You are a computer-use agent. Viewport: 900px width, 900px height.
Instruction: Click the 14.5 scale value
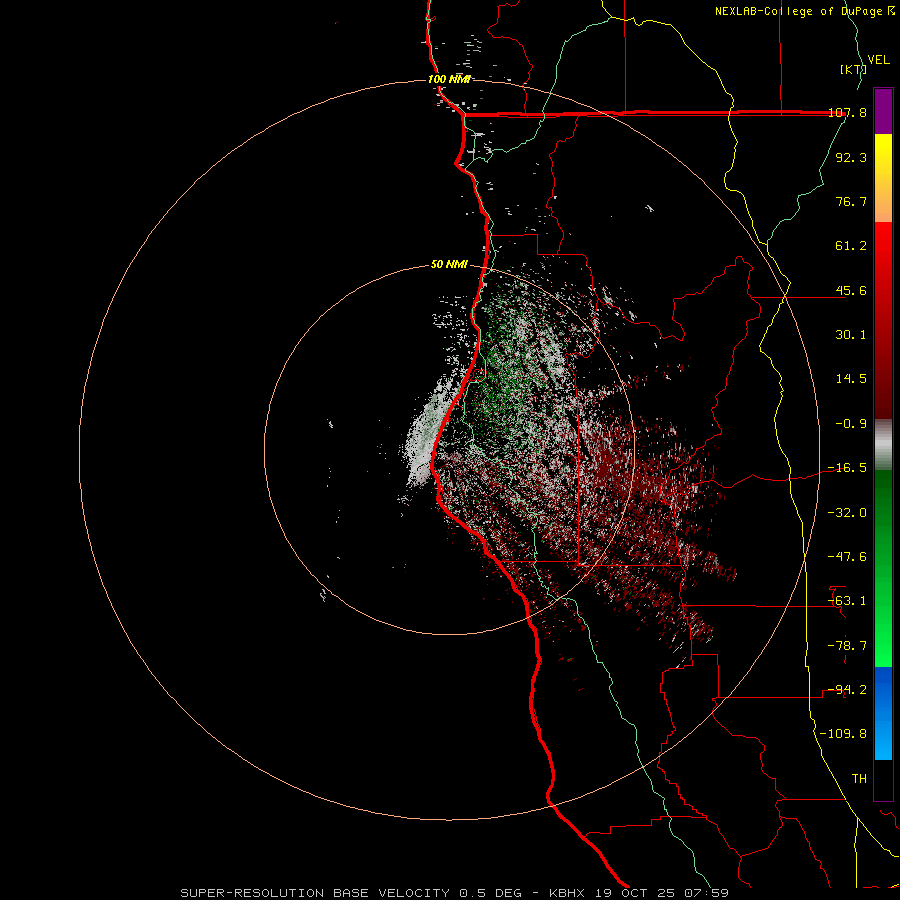tap(851, 379)
